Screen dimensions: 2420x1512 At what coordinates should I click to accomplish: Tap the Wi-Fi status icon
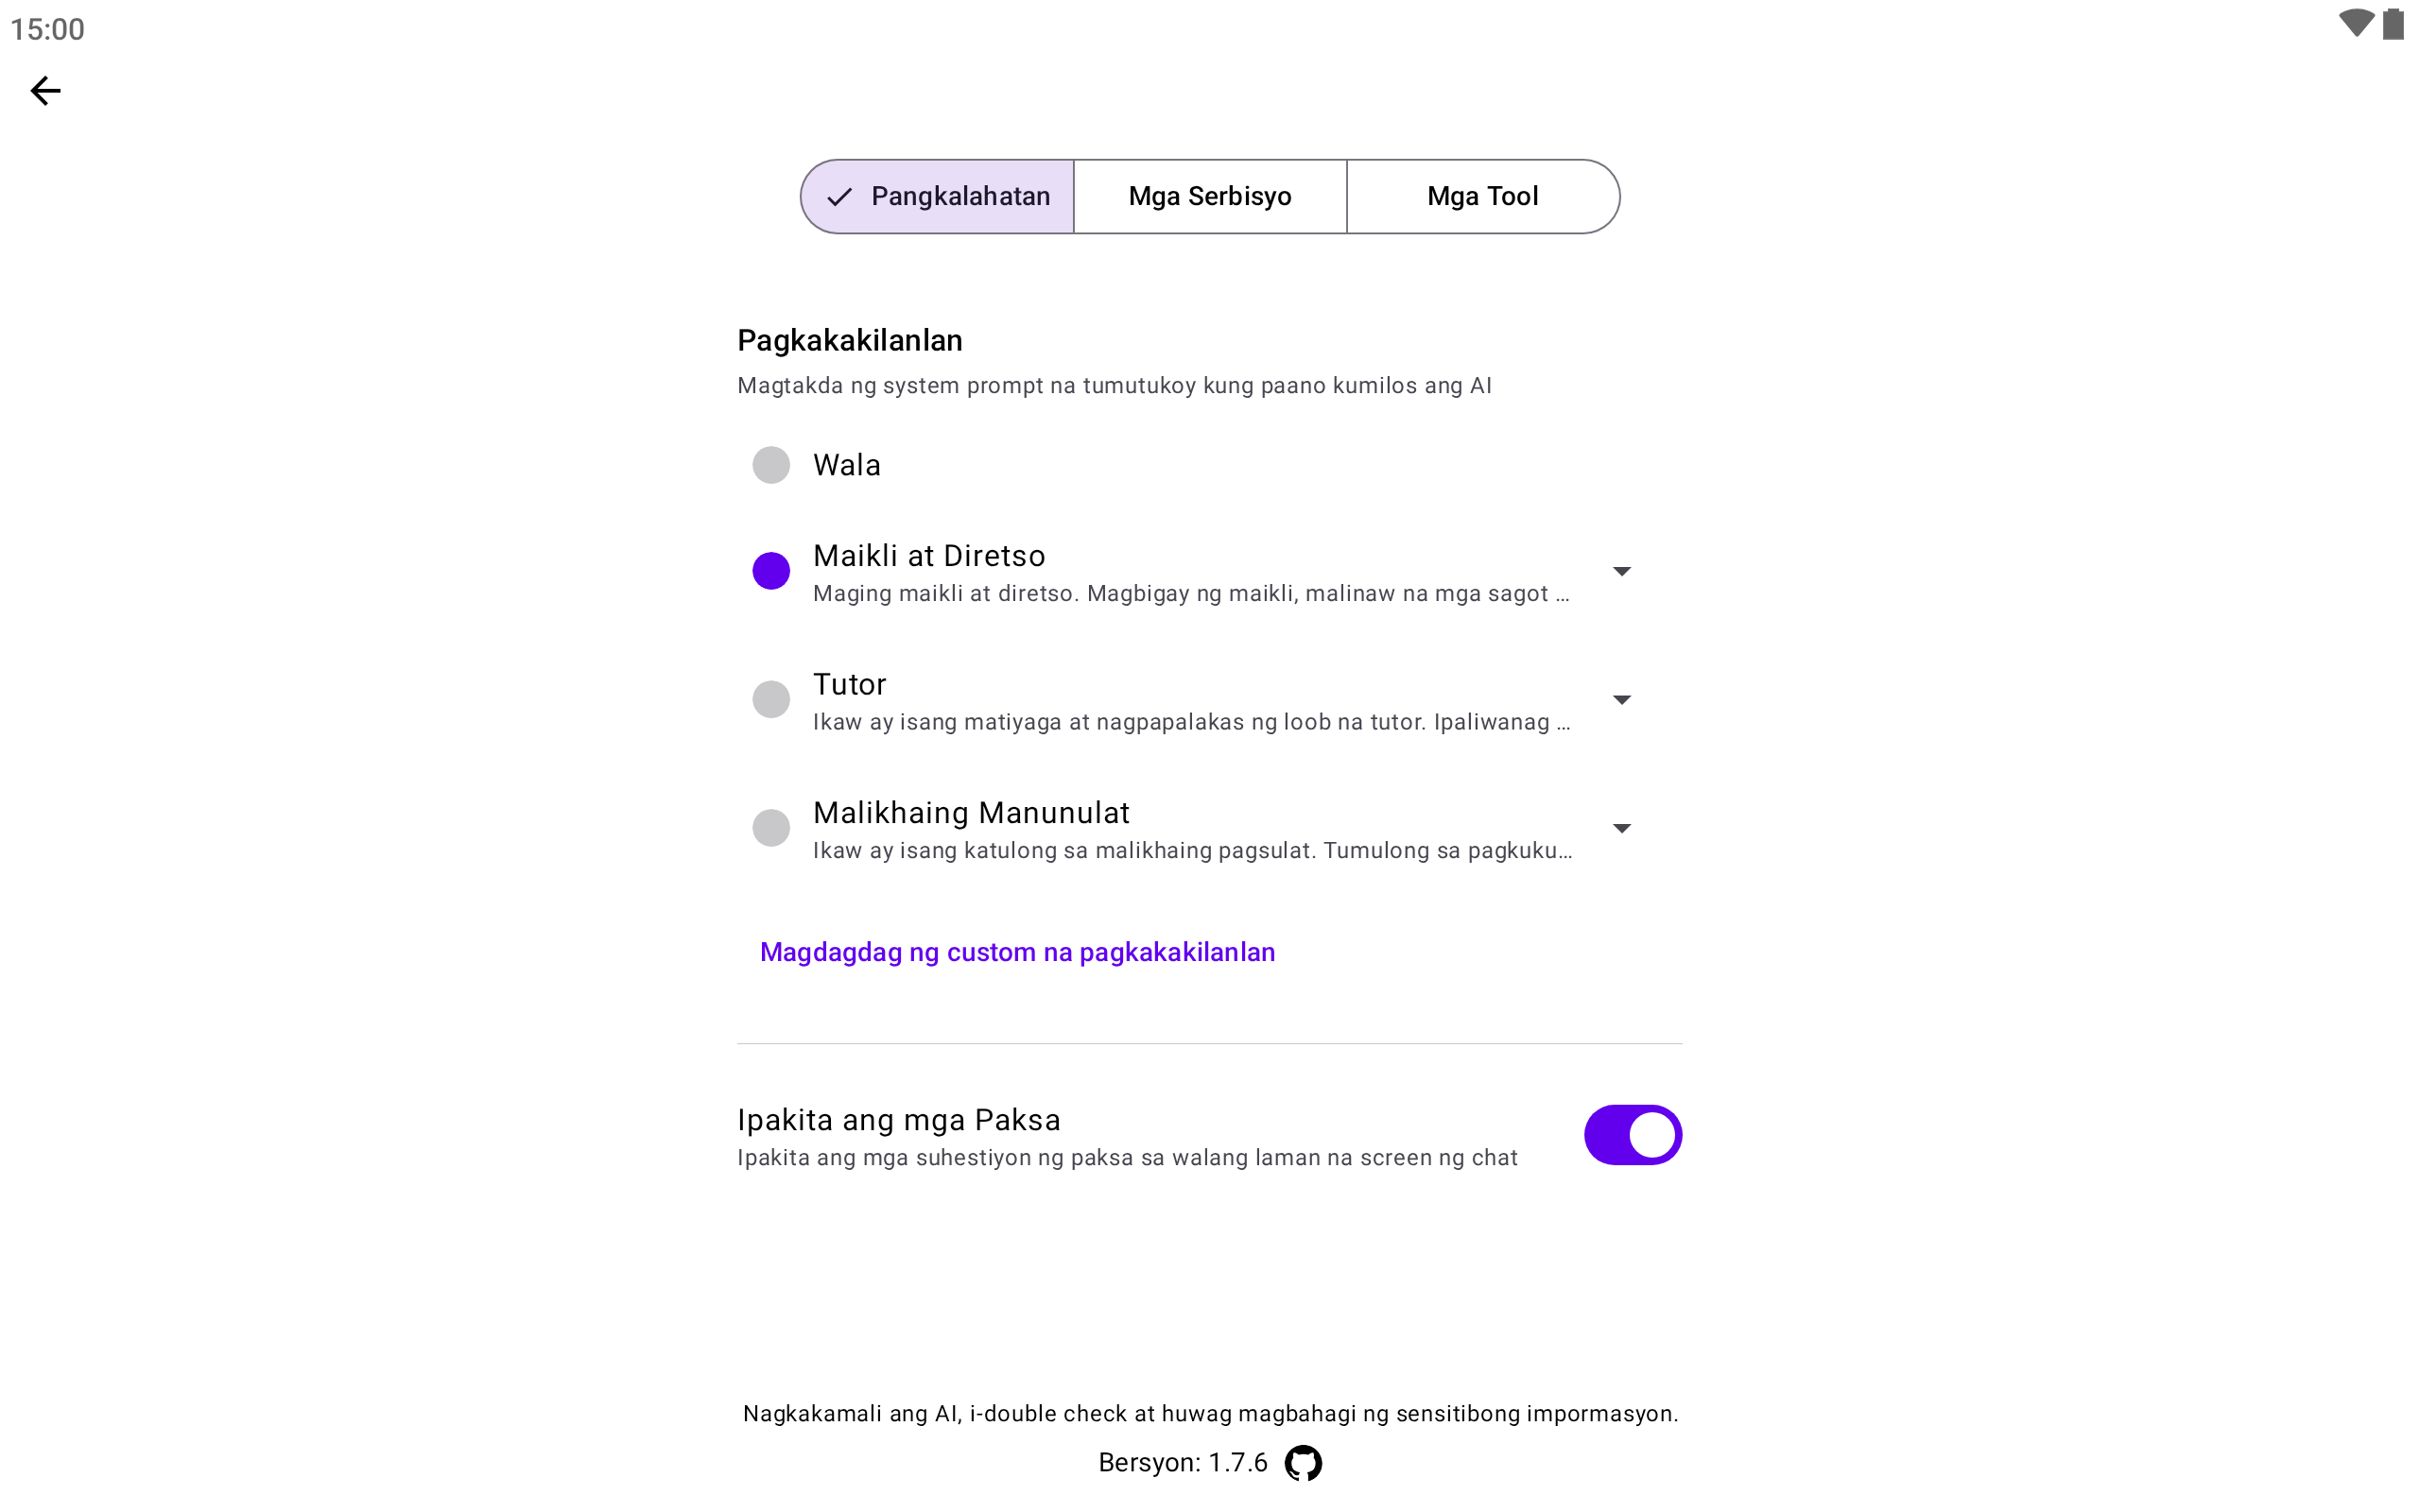pyautogui.click(x=2355, y=24)
